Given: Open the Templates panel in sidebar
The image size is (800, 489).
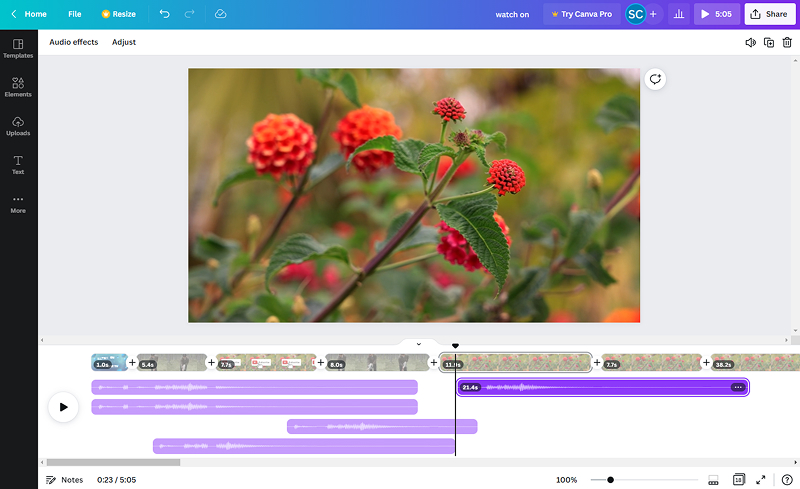Looking at the screenshot, I should tap(18, 48).
